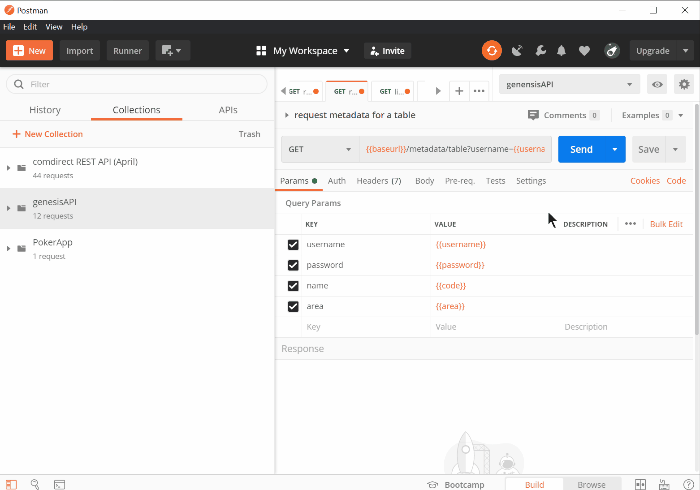Uncheck the area param checkbox

(x=293, y=306)
